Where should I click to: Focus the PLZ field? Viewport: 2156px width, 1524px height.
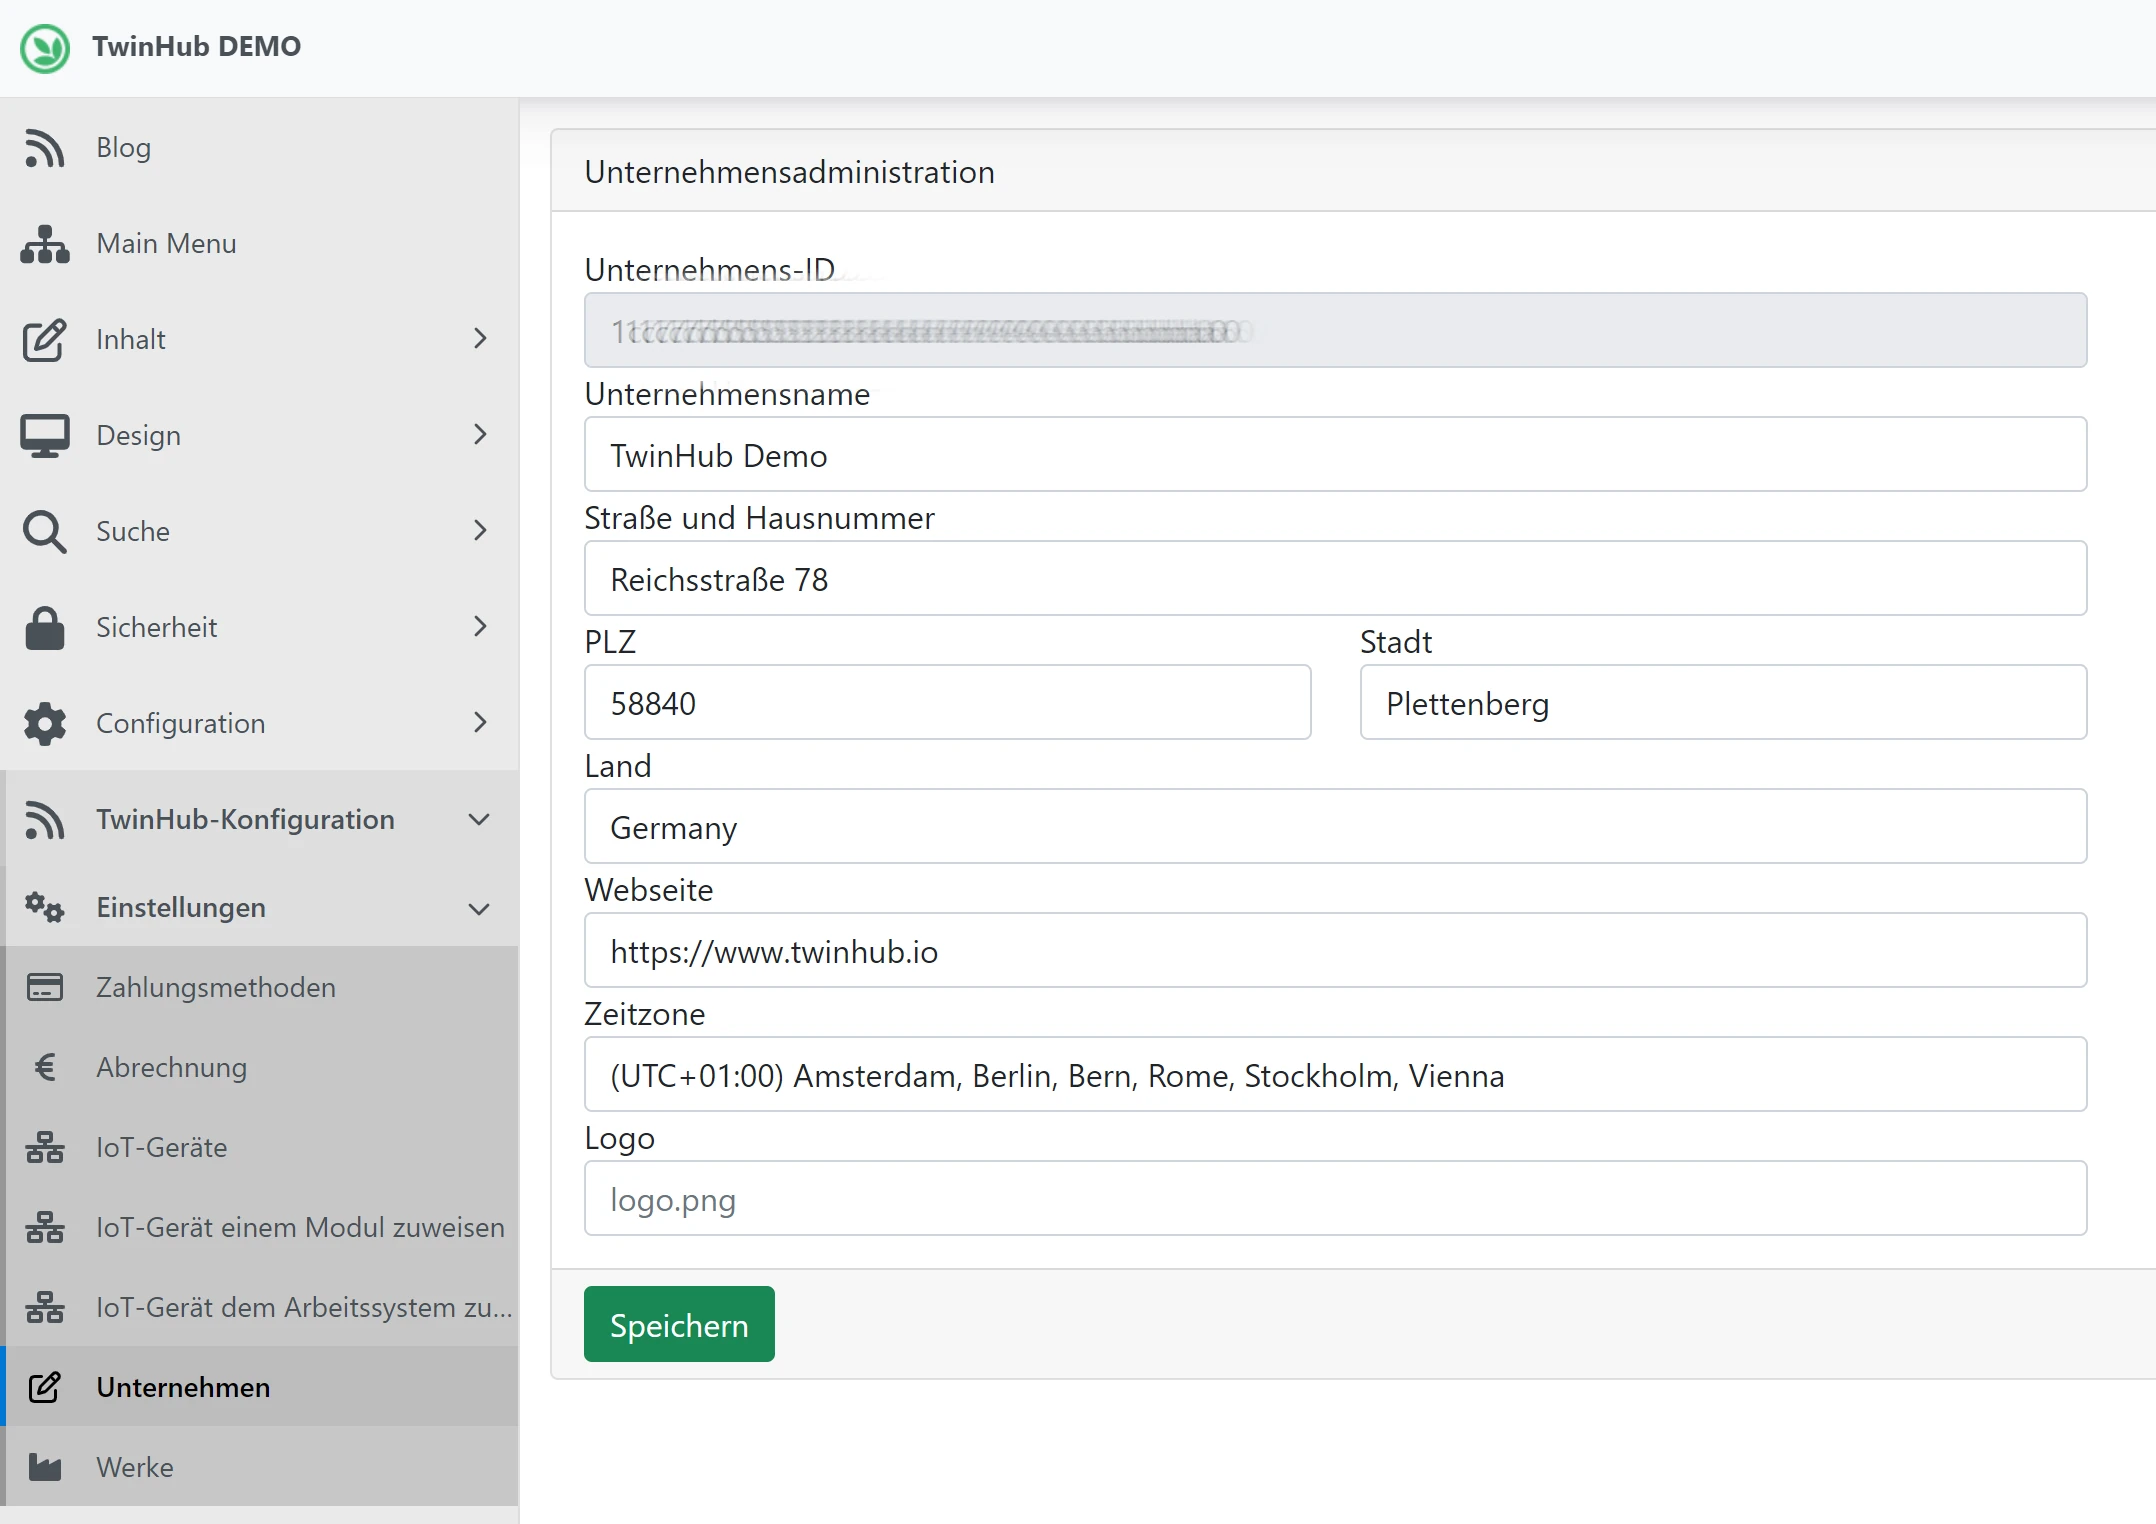(x=947, y=703)
